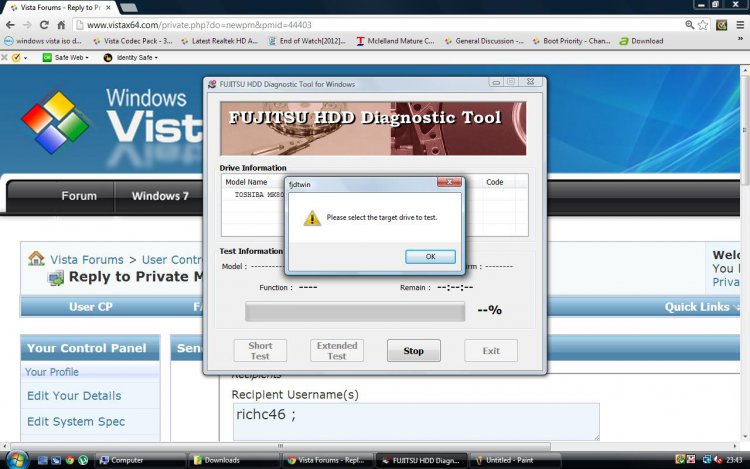Click the Extended Test button
The image size is (750, 469).
[337, 350]
